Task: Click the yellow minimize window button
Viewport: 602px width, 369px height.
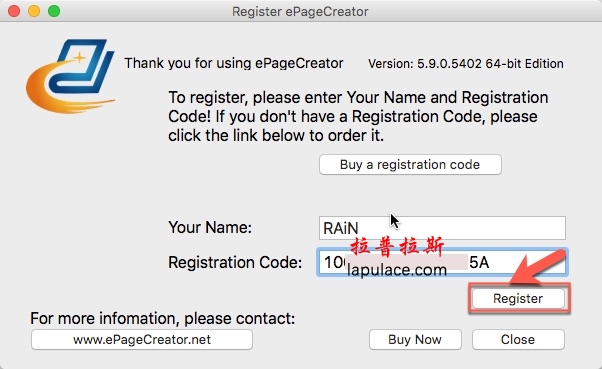Action: [x=34, y=11]
